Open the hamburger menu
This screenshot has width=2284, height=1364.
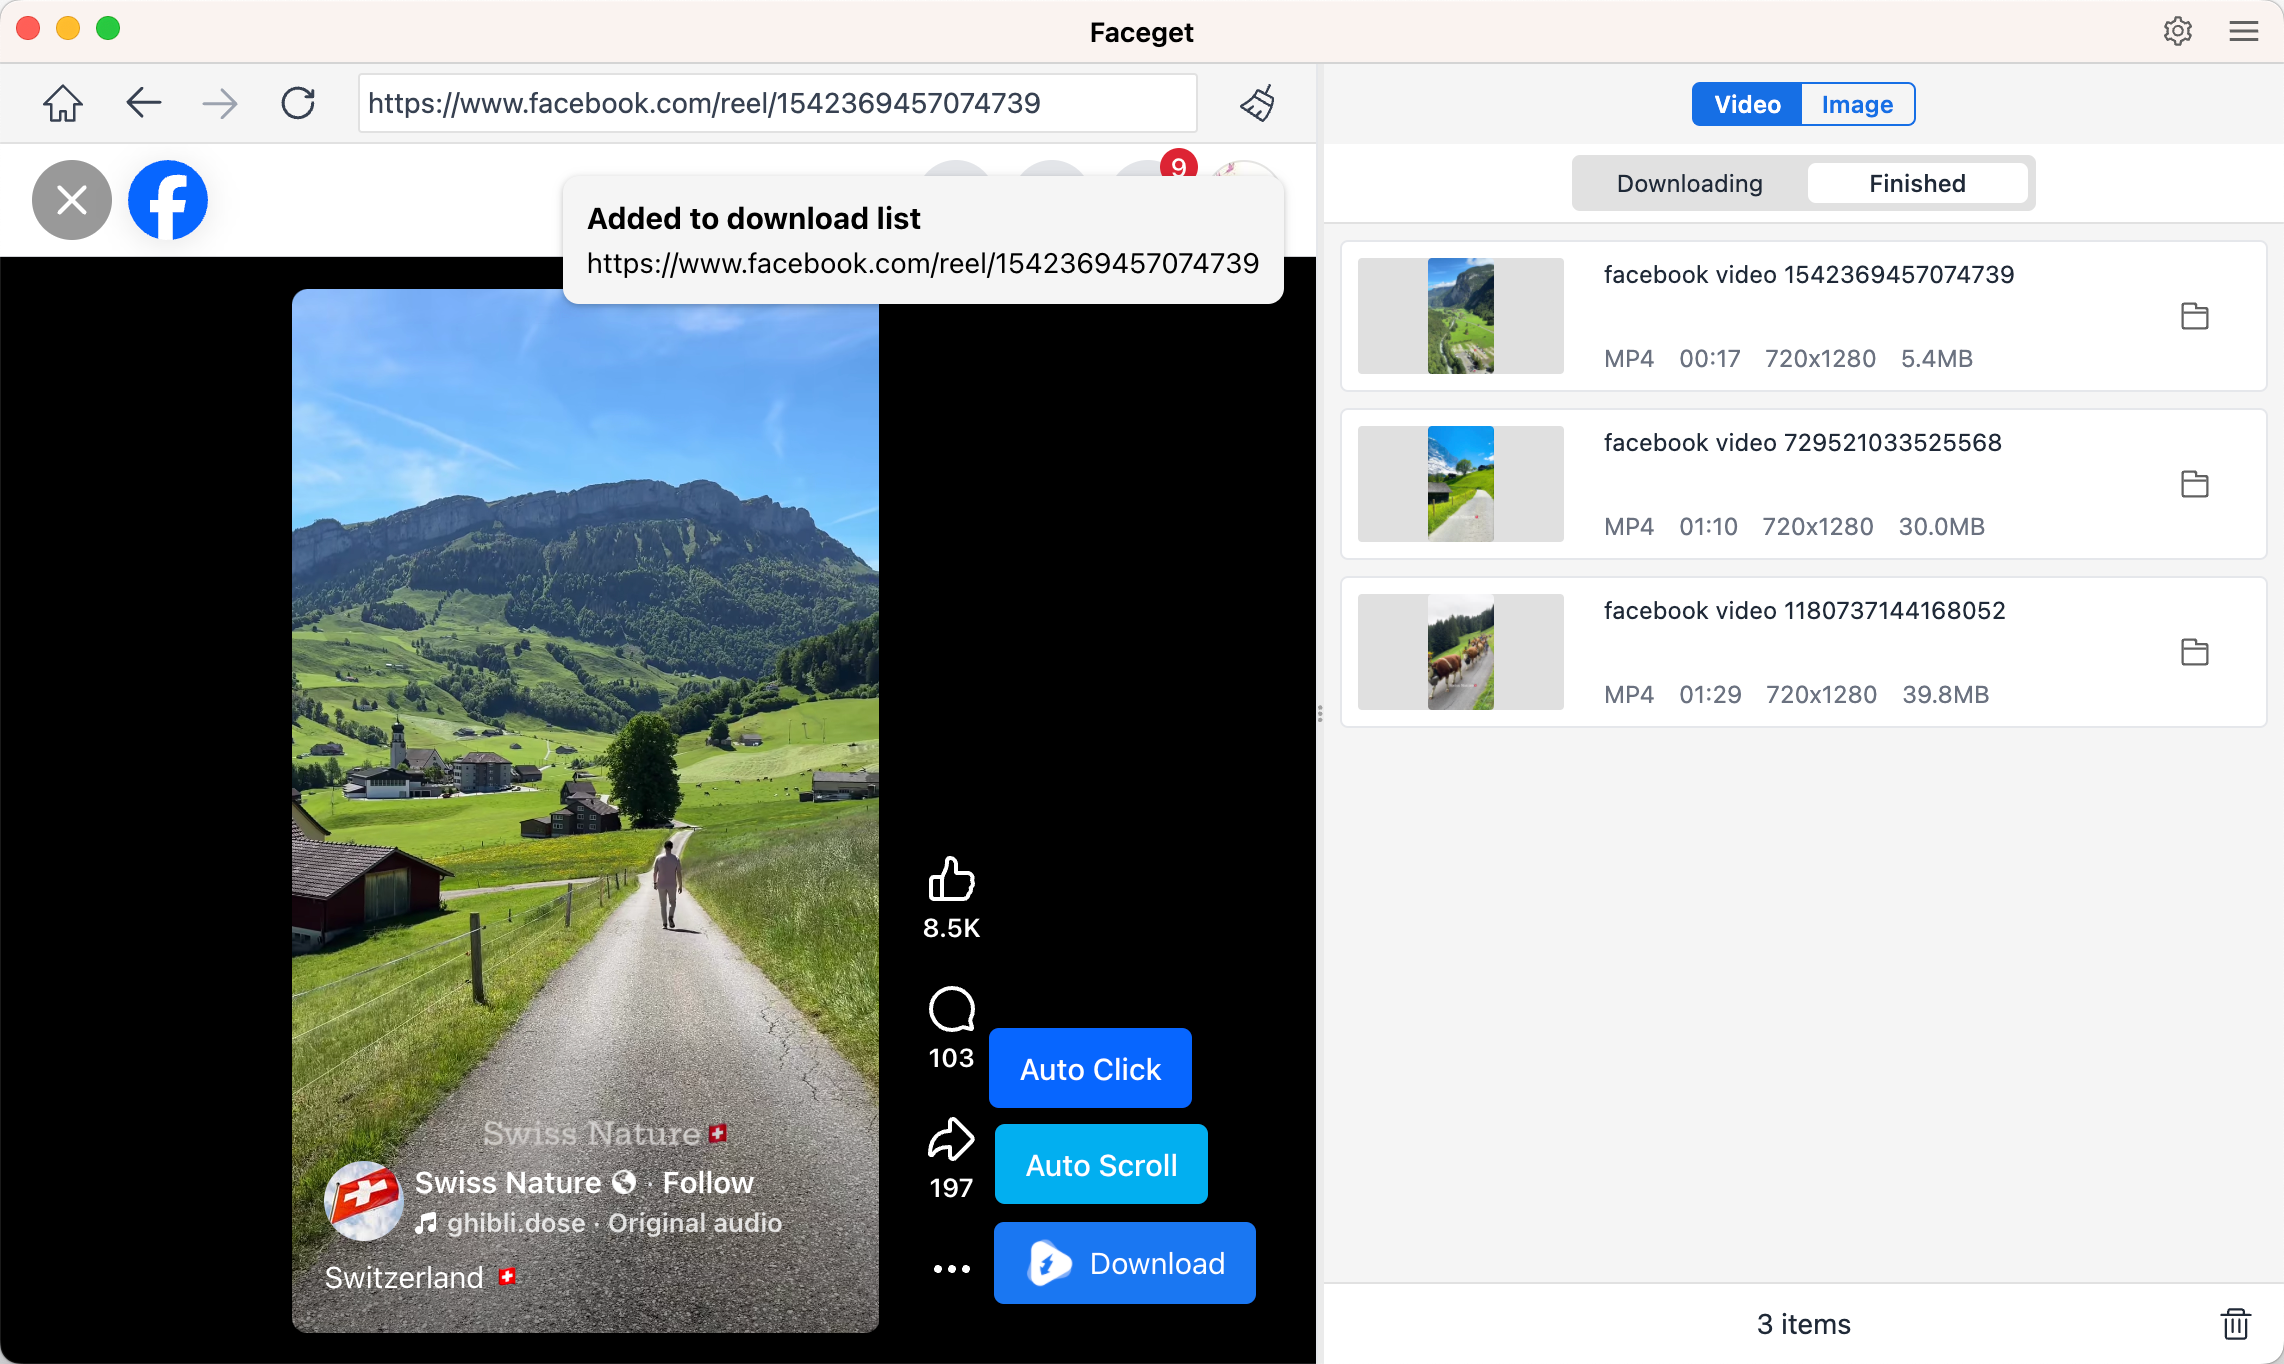point(2243,31)
